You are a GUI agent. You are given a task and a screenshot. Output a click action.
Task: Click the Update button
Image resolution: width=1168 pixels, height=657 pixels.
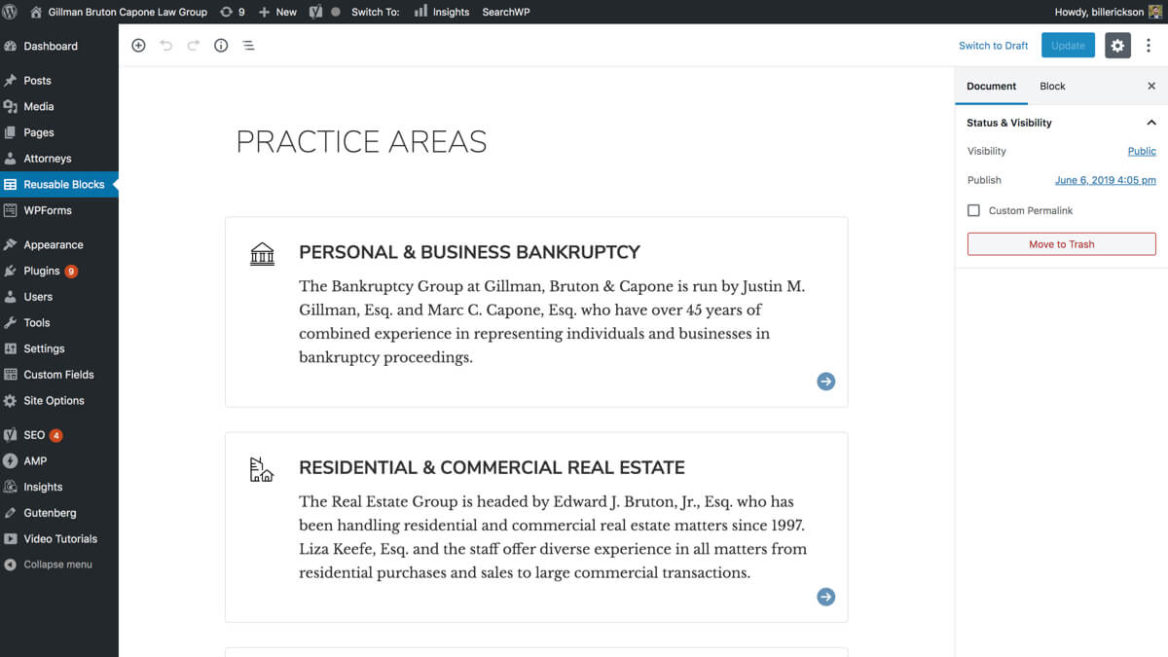pos(1068,45)
